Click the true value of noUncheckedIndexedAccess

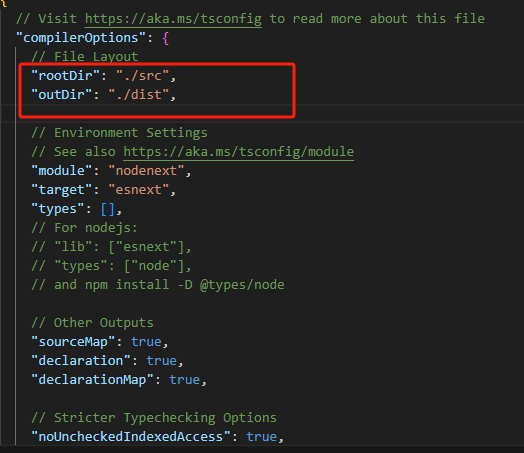click(261, 437)
